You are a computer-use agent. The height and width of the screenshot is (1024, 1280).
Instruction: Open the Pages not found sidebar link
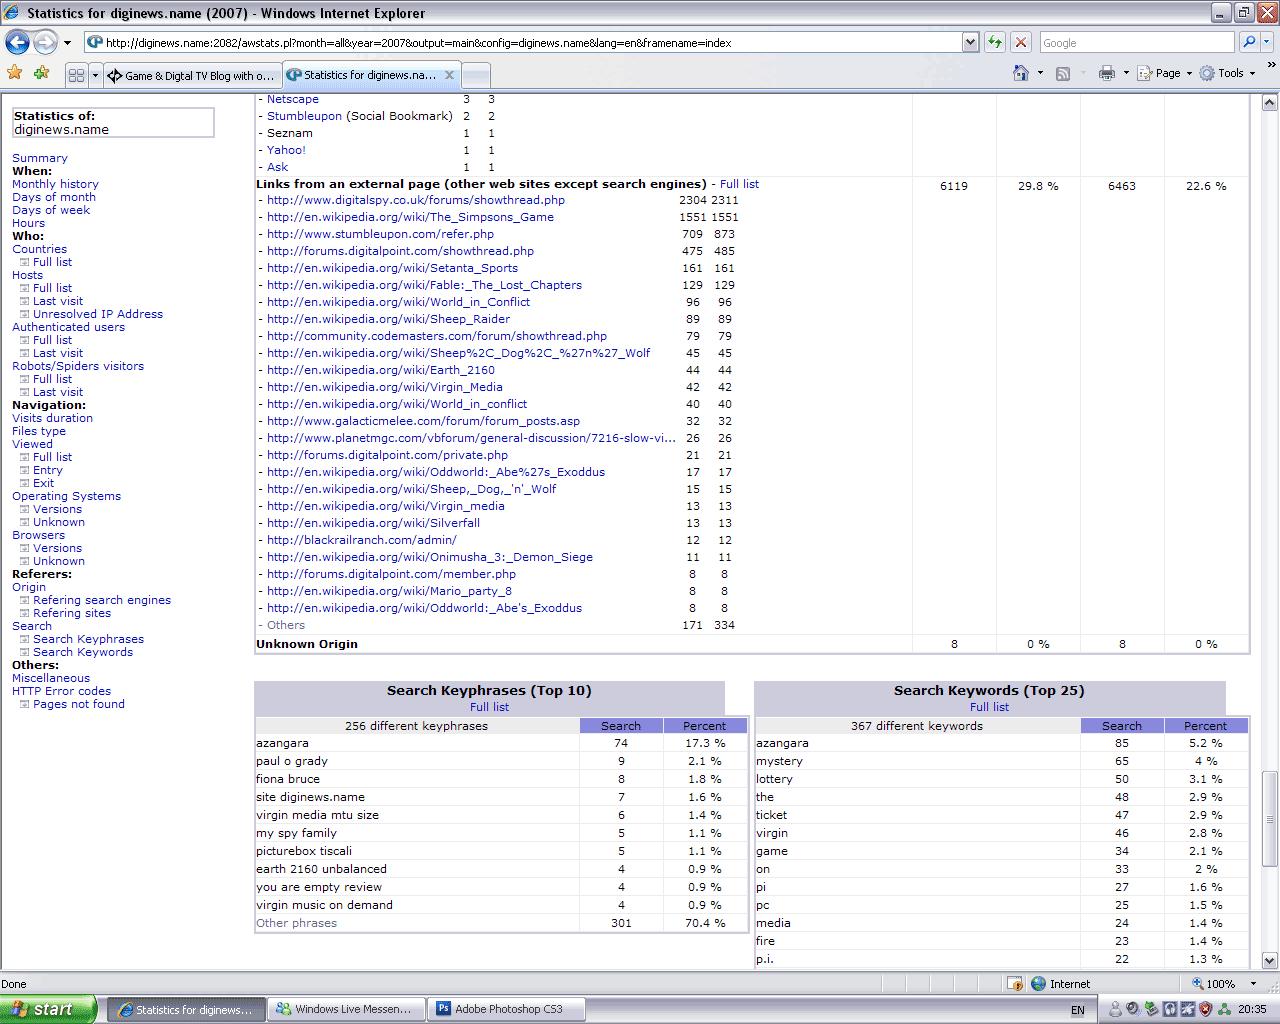pos(79,704)
